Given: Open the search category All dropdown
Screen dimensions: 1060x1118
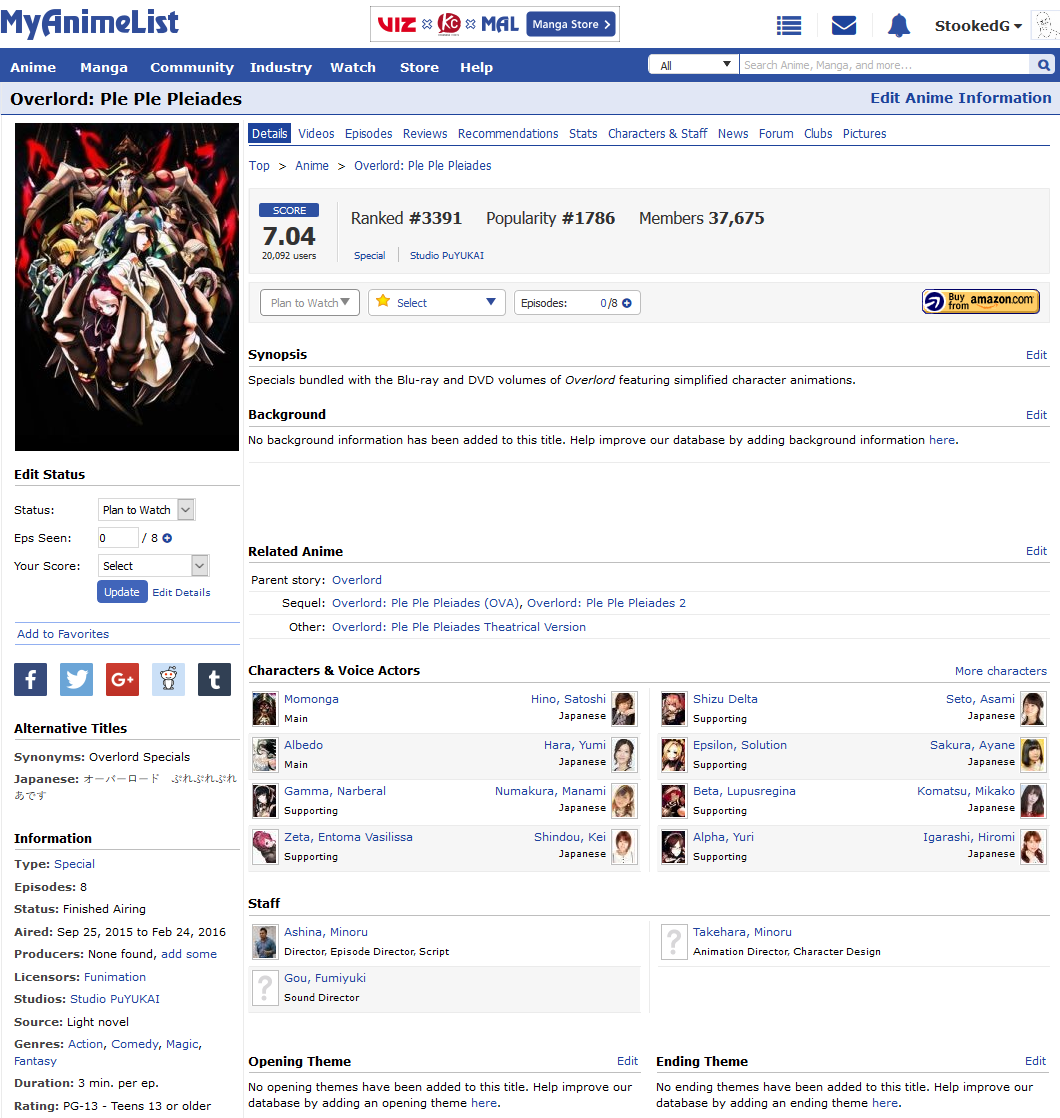Looking at the screenshot, I should tap(694, 65).
